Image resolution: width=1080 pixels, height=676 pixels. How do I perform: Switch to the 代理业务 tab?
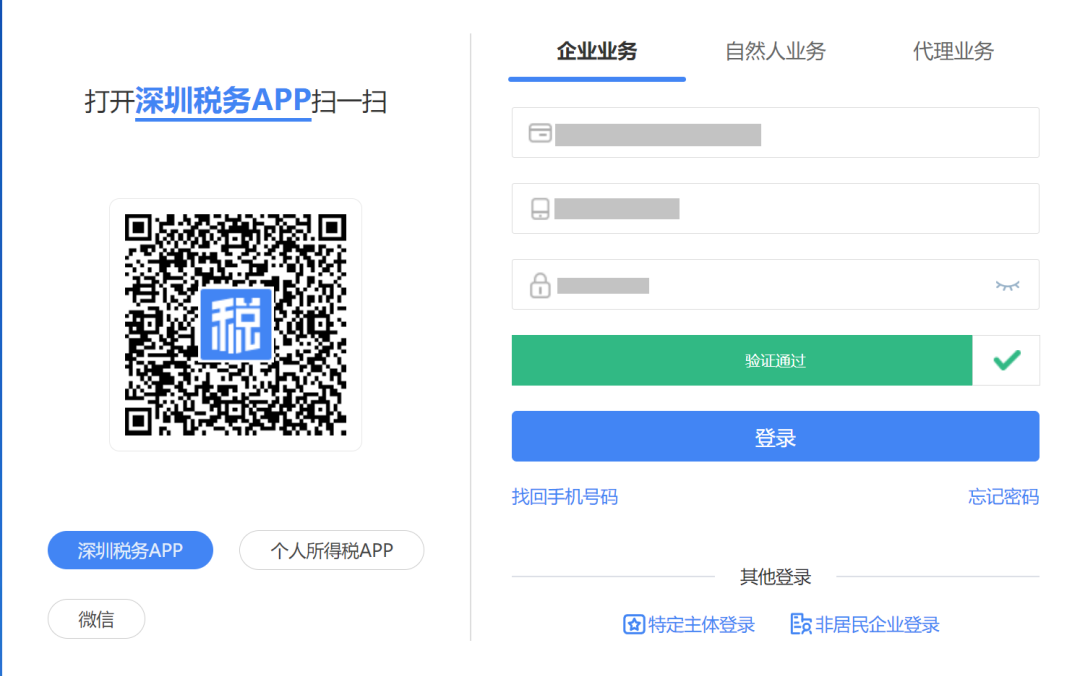coord(953,52)
